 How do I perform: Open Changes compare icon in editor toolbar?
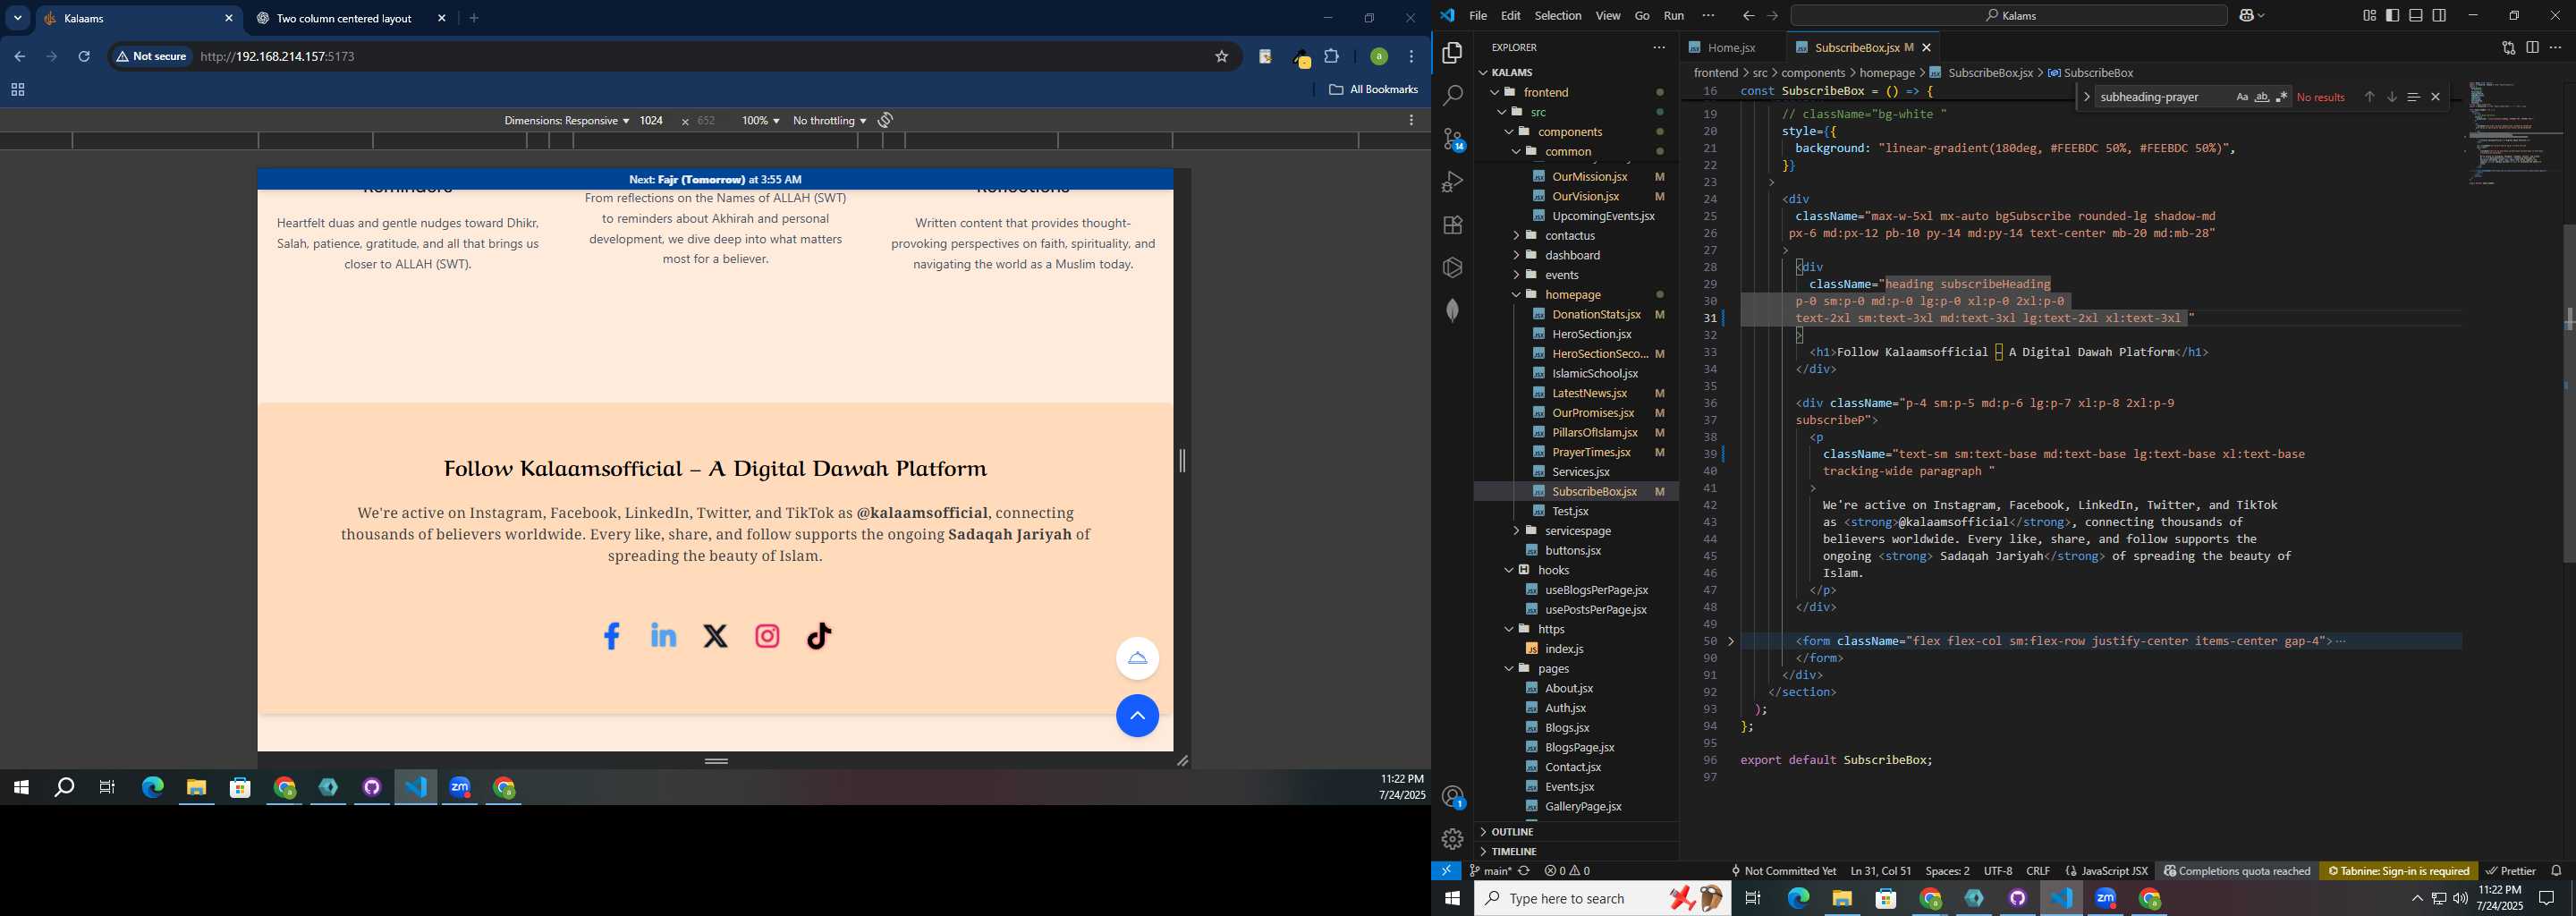2508,47
